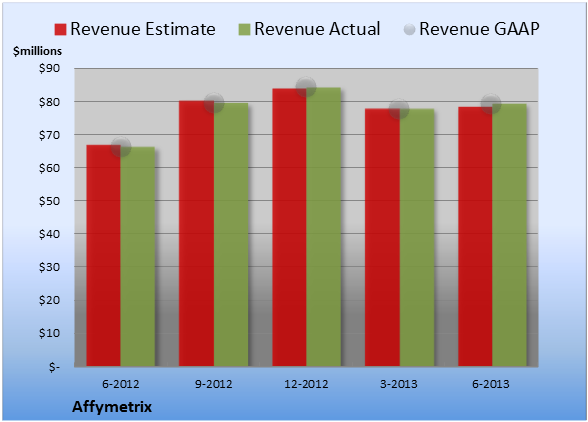Select the red estimate bar for 6-2012
The image size is (588, 422).
click(x=104, y=255)
